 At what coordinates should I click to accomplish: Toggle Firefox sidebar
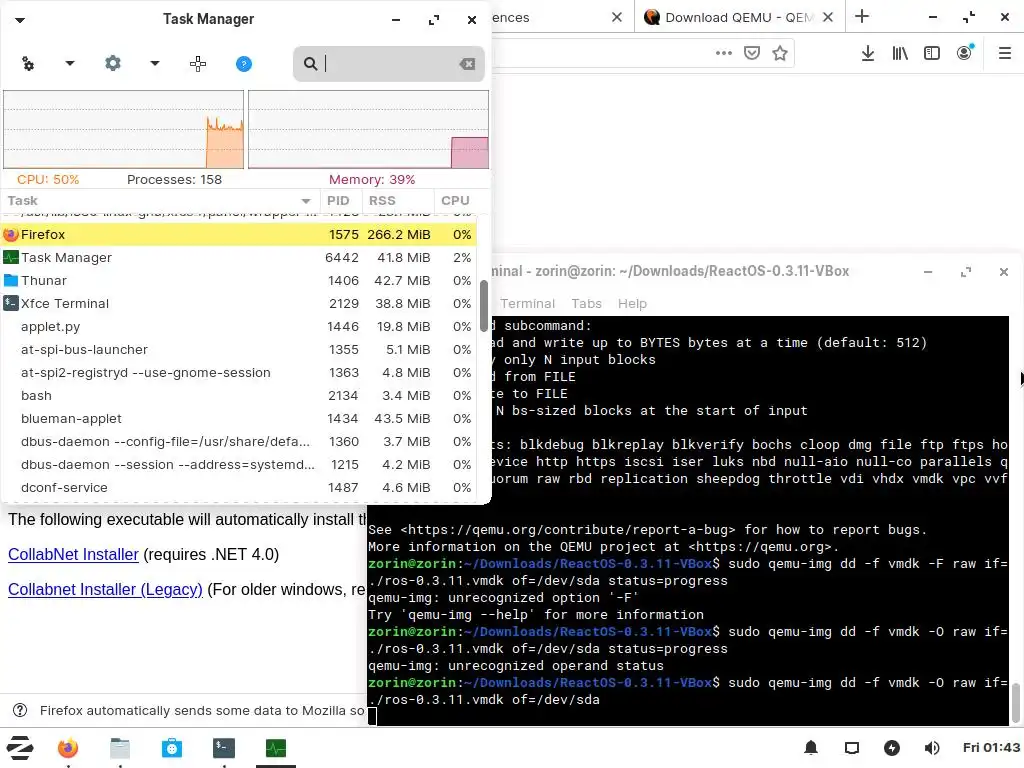click(x=932, y=53)
